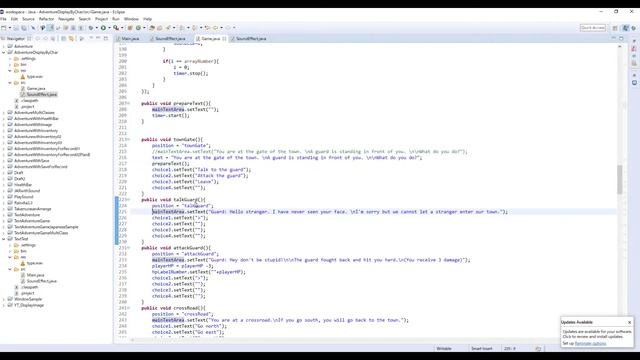Select Main.java under TextTest src
This screenshot has height=360, width=640.
[35, 275]
